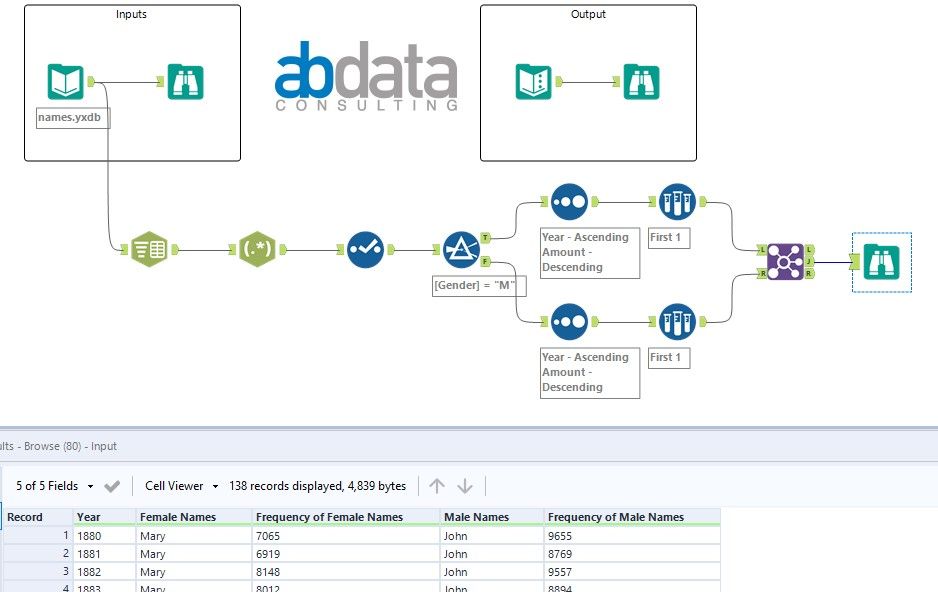Click the Female Names column header

(194, 517)
